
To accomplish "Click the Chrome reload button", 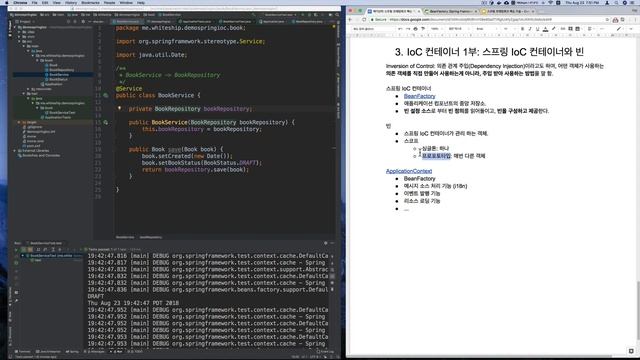I will 364,20.
